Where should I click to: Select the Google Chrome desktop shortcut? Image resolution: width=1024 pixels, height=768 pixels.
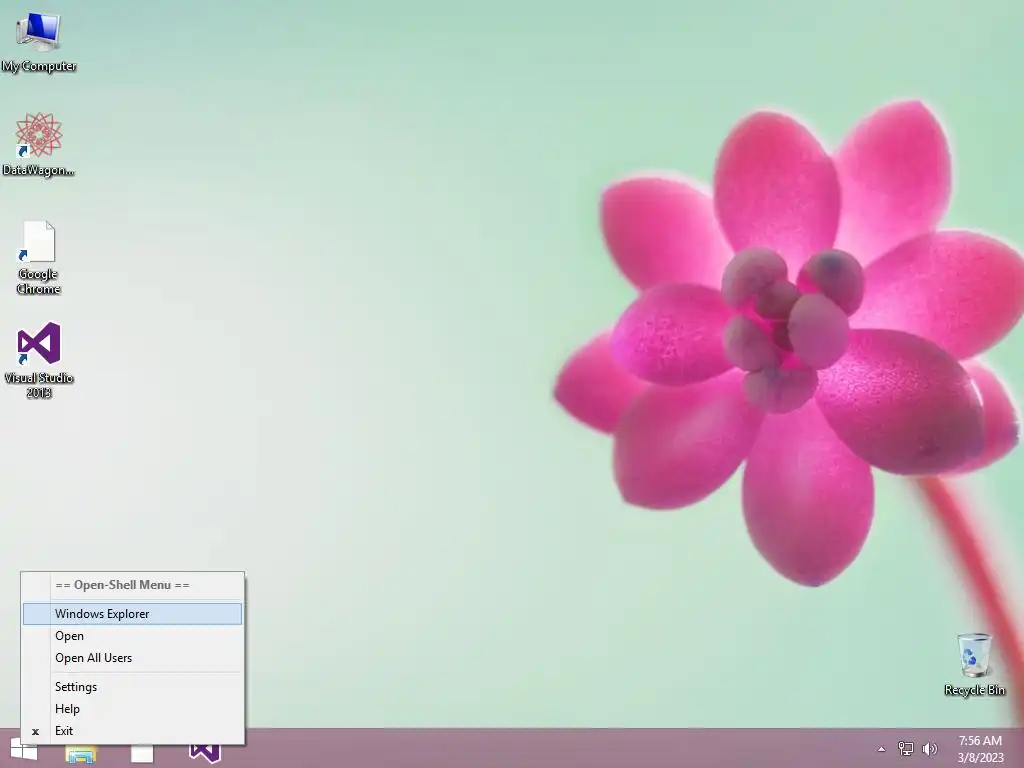tap(39, 257)
